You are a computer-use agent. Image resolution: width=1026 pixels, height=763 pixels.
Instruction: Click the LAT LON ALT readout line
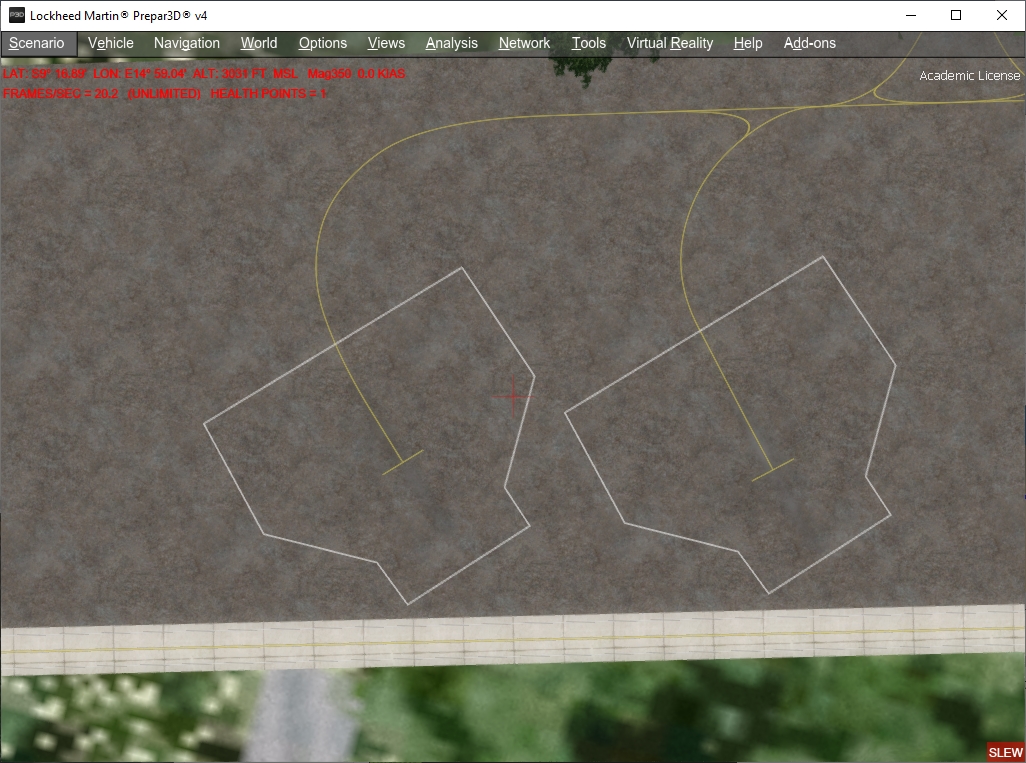[203, 74]
